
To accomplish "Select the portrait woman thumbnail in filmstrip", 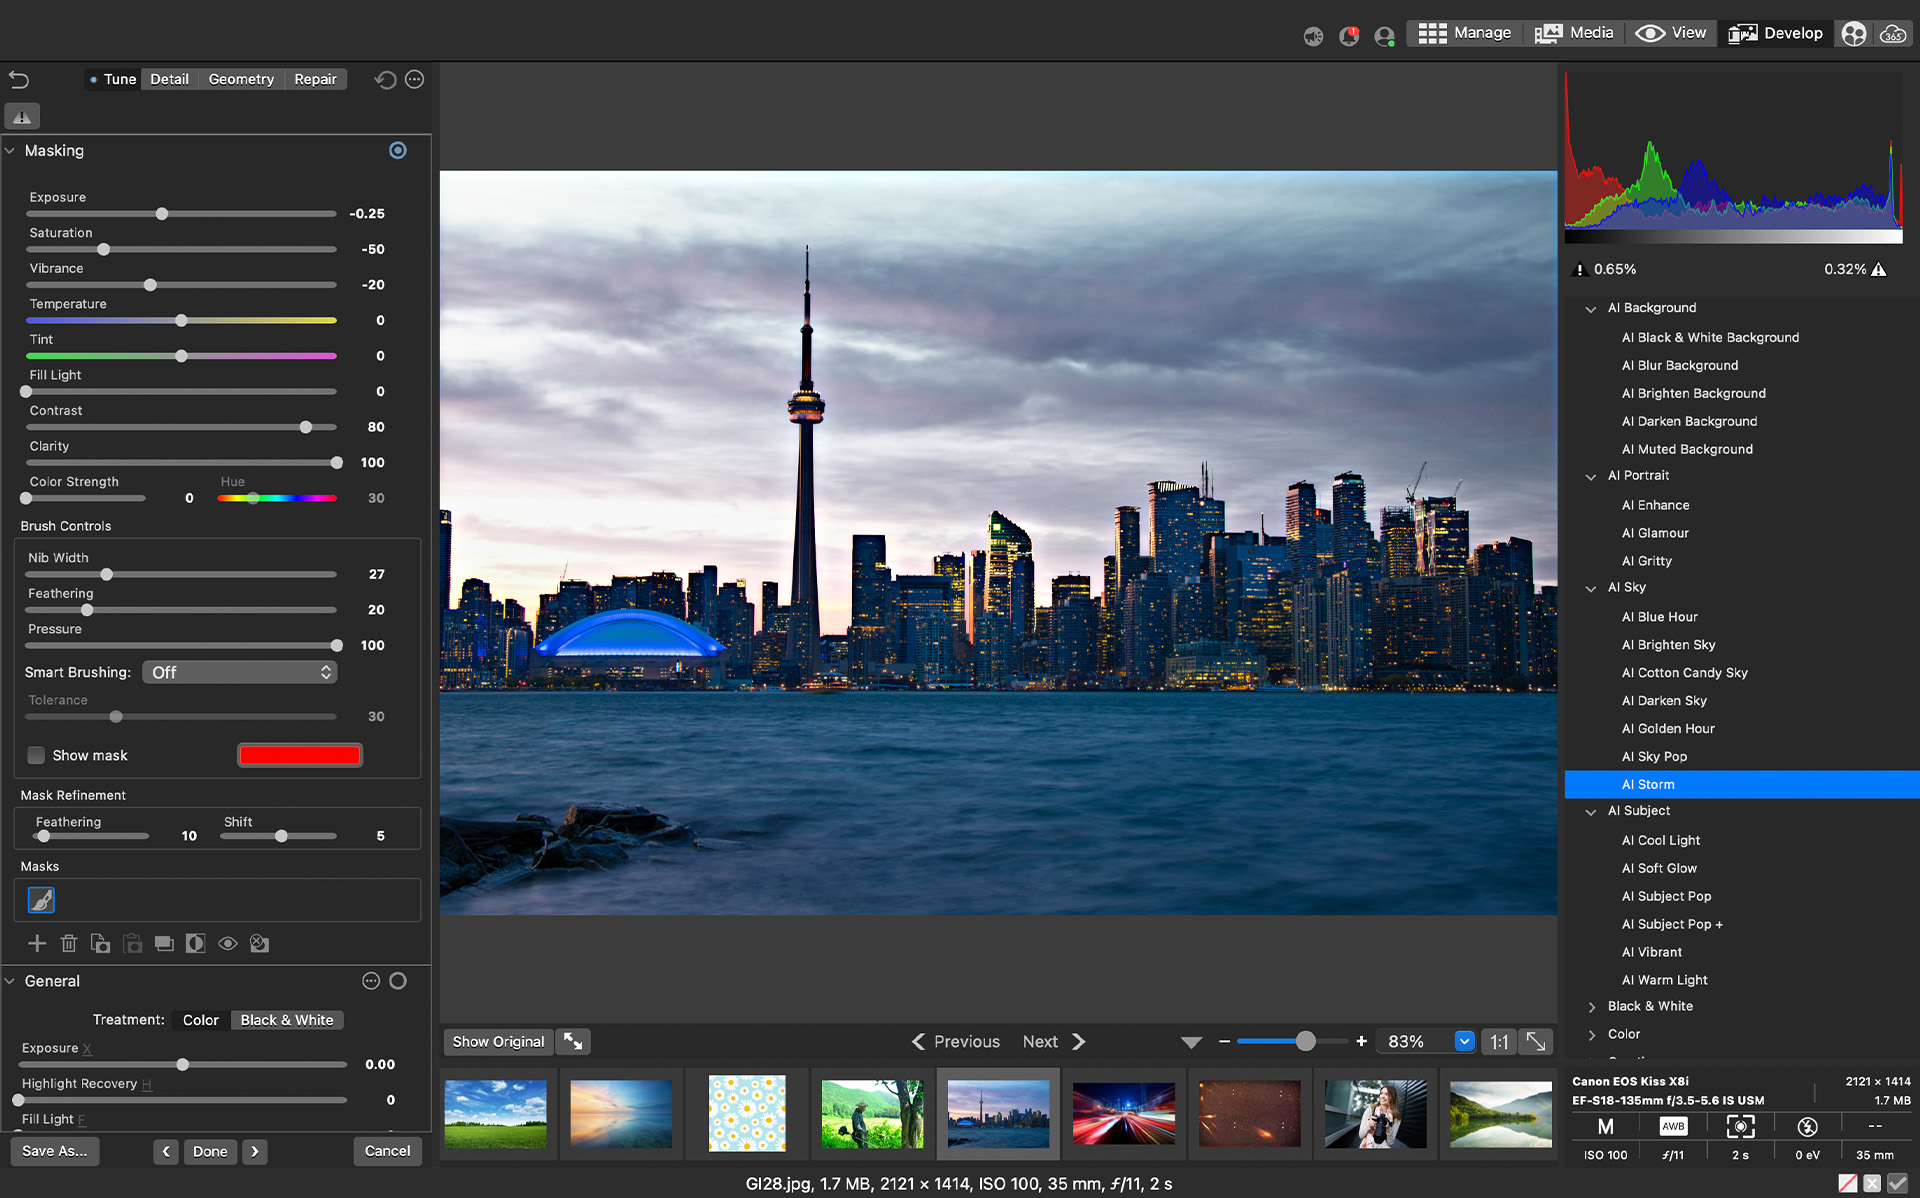I will (x=1375, y=1113).
